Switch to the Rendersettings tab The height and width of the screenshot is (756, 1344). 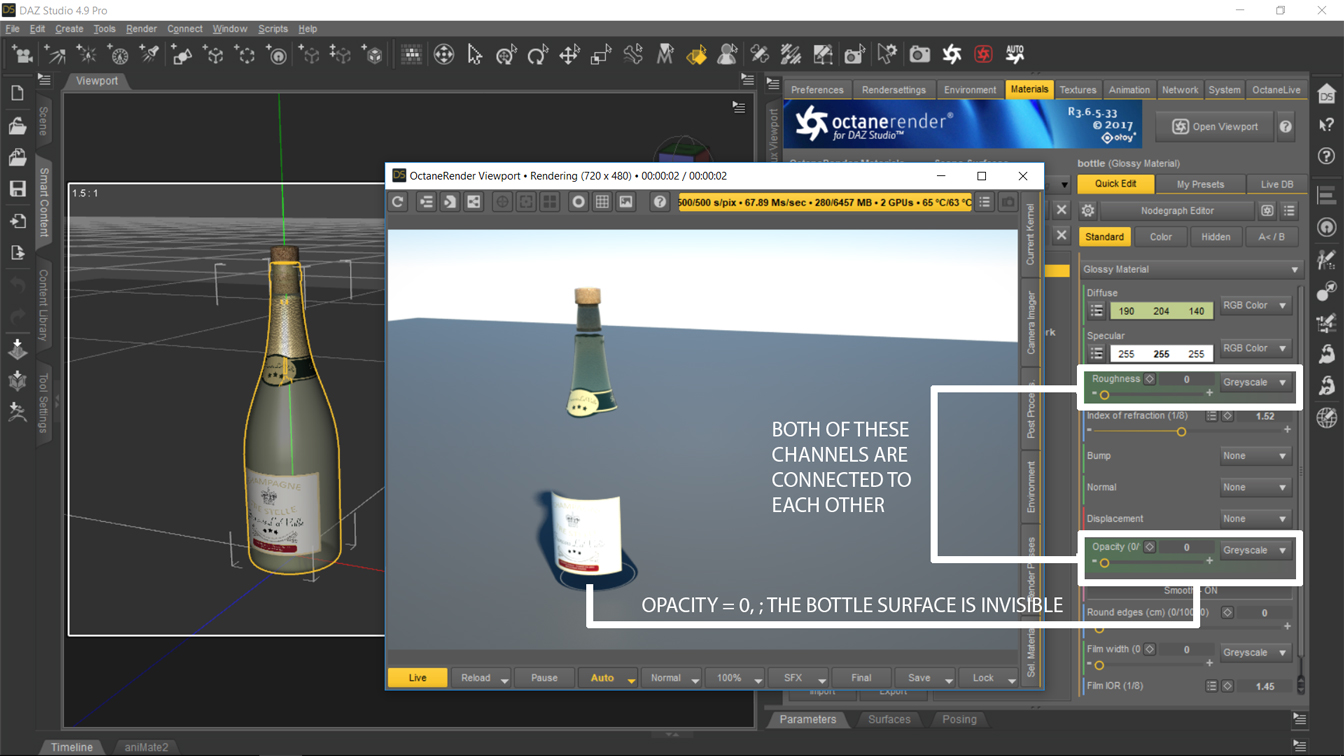coord(893,90)
